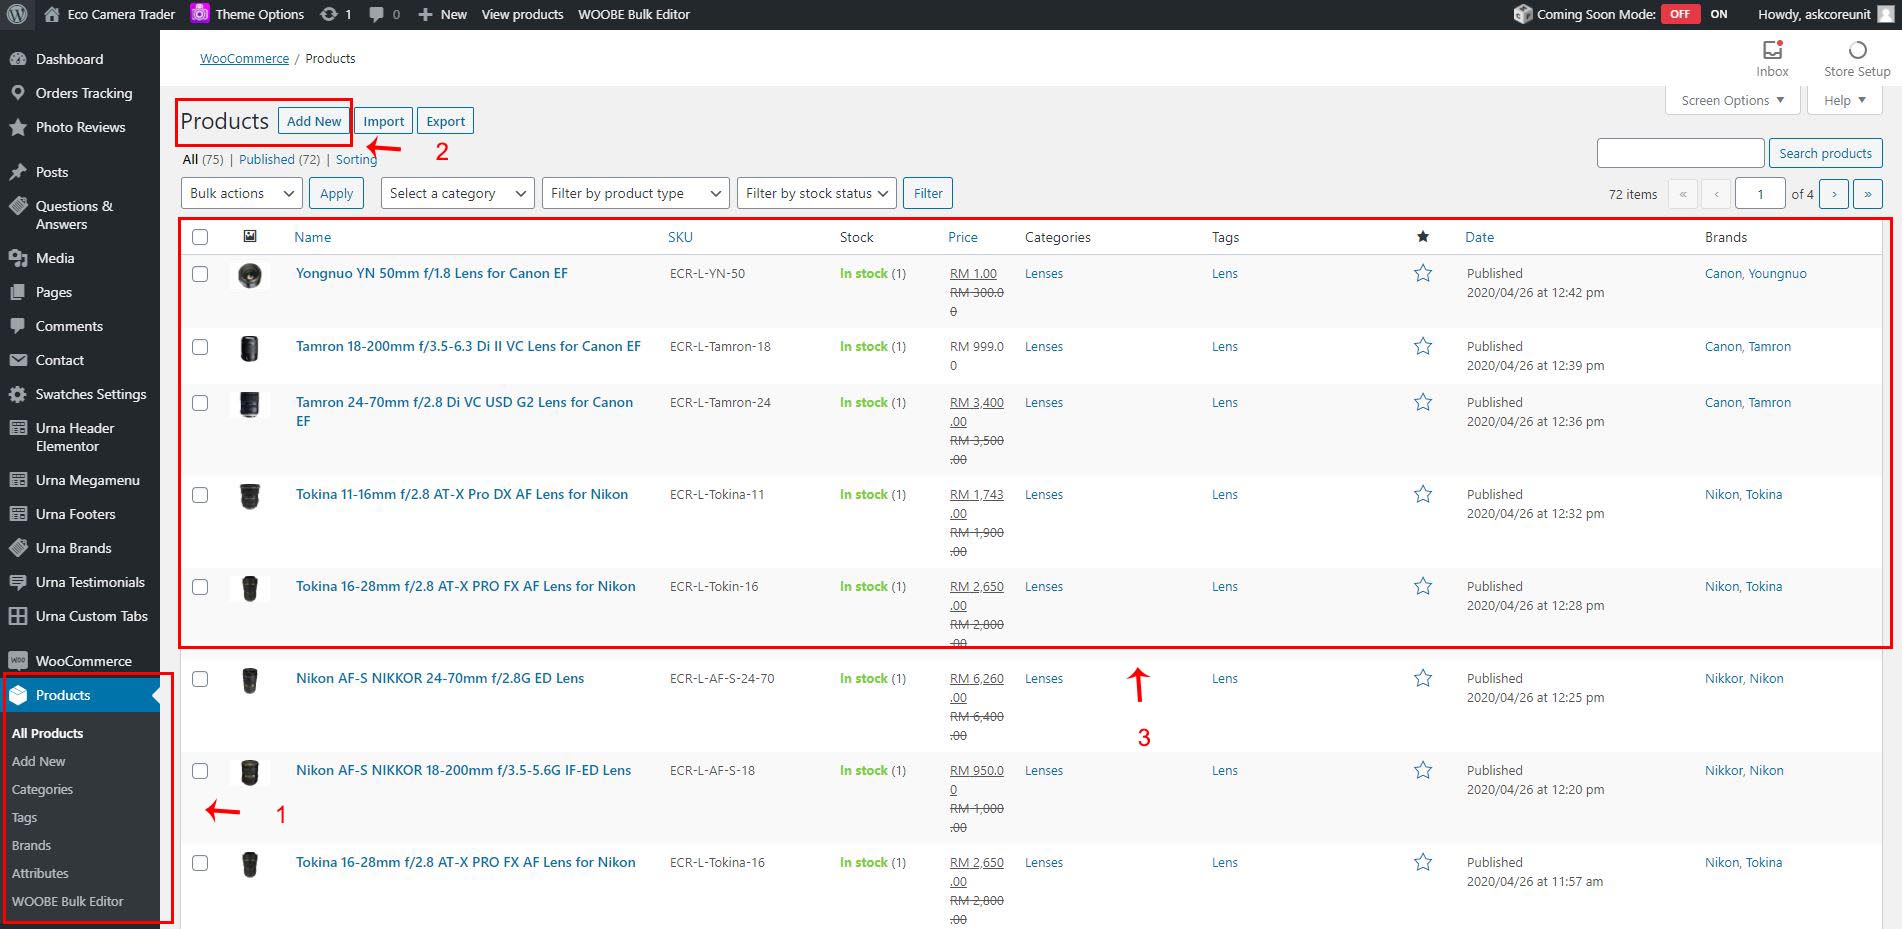
Task: Click the Tokina 16-28mm product thumbnail image
Action: (250, 587)
